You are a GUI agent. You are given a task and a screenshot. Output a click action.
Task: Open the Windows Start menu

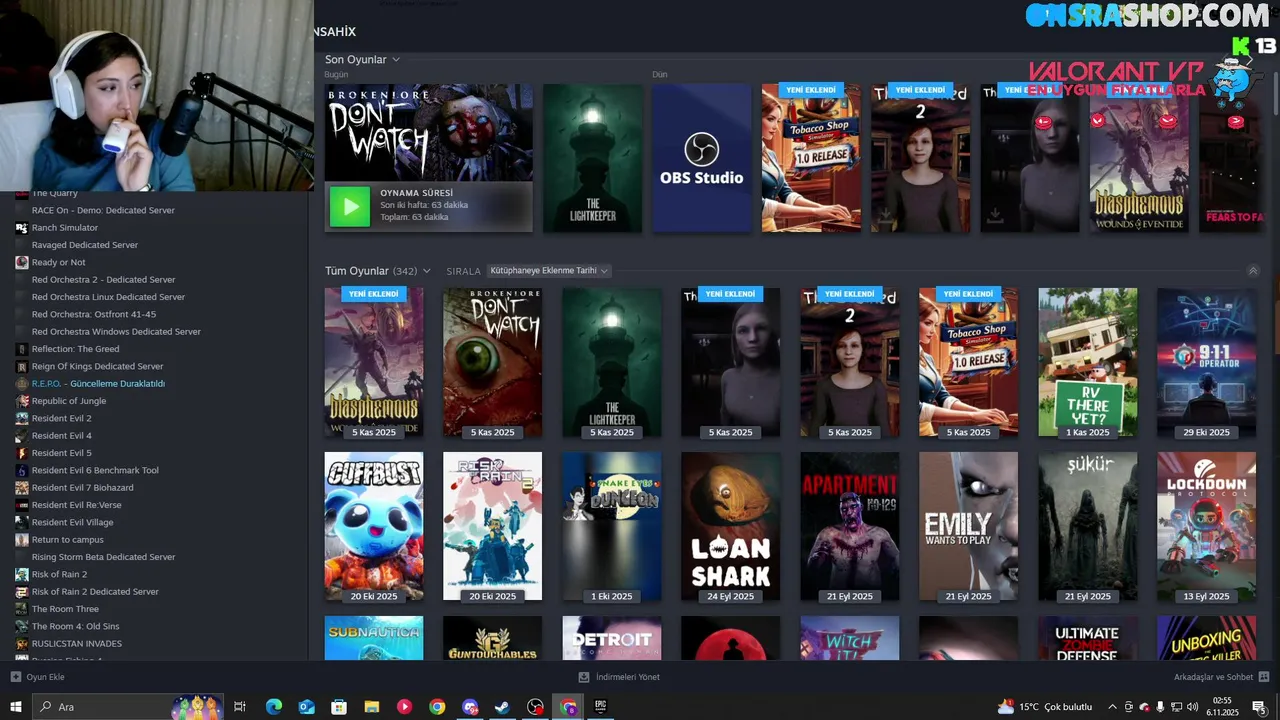(x=16, y=707)
